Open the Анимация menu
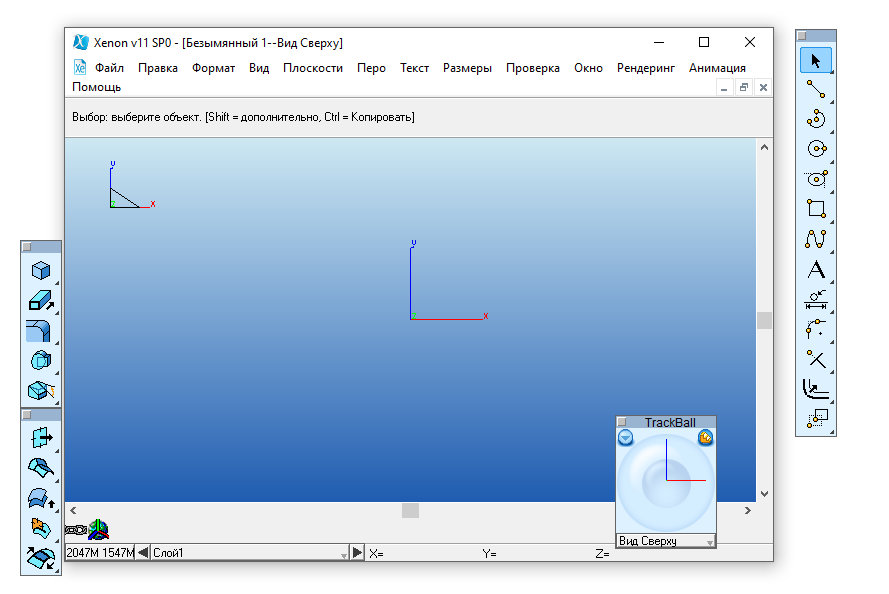 tap(717, 68)
